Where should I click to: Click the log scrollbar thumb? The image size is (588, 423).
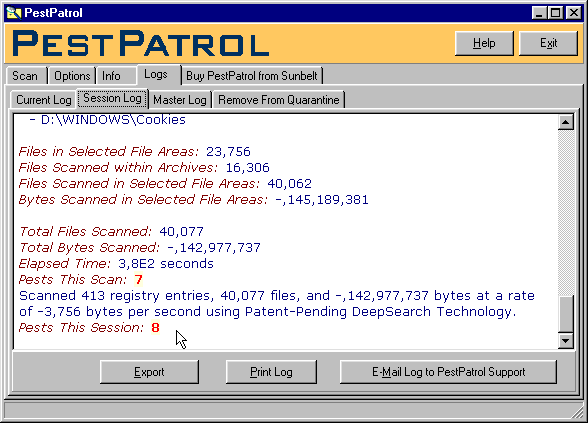[566, 314]
